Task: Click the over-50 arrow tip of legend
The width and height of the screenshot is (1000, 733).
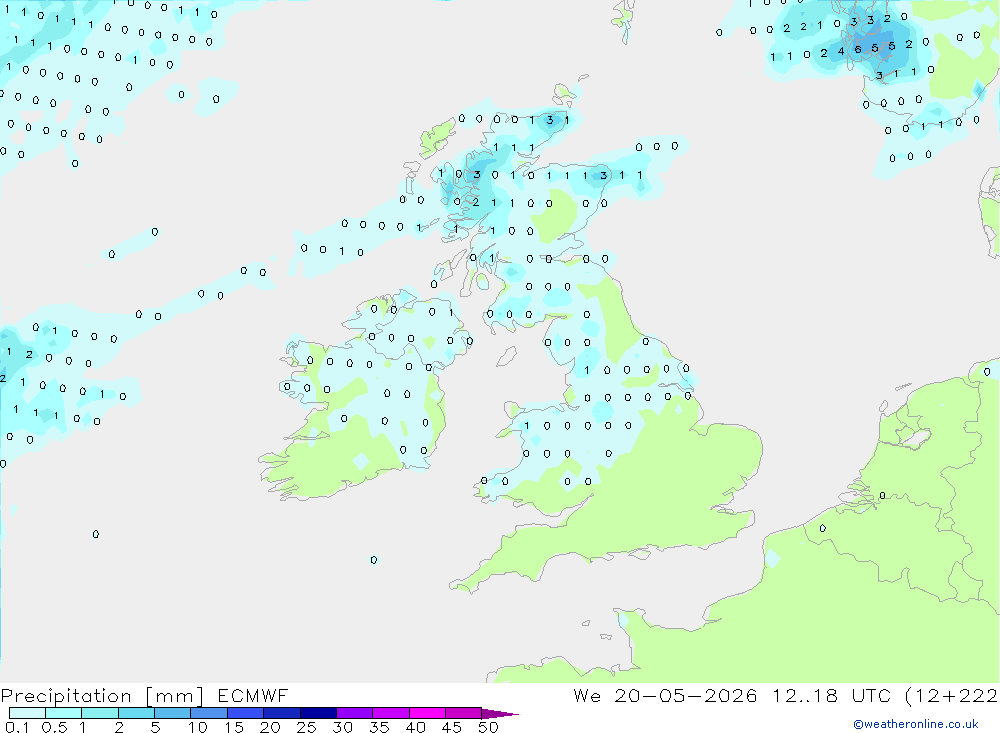Action: (499, 714)
